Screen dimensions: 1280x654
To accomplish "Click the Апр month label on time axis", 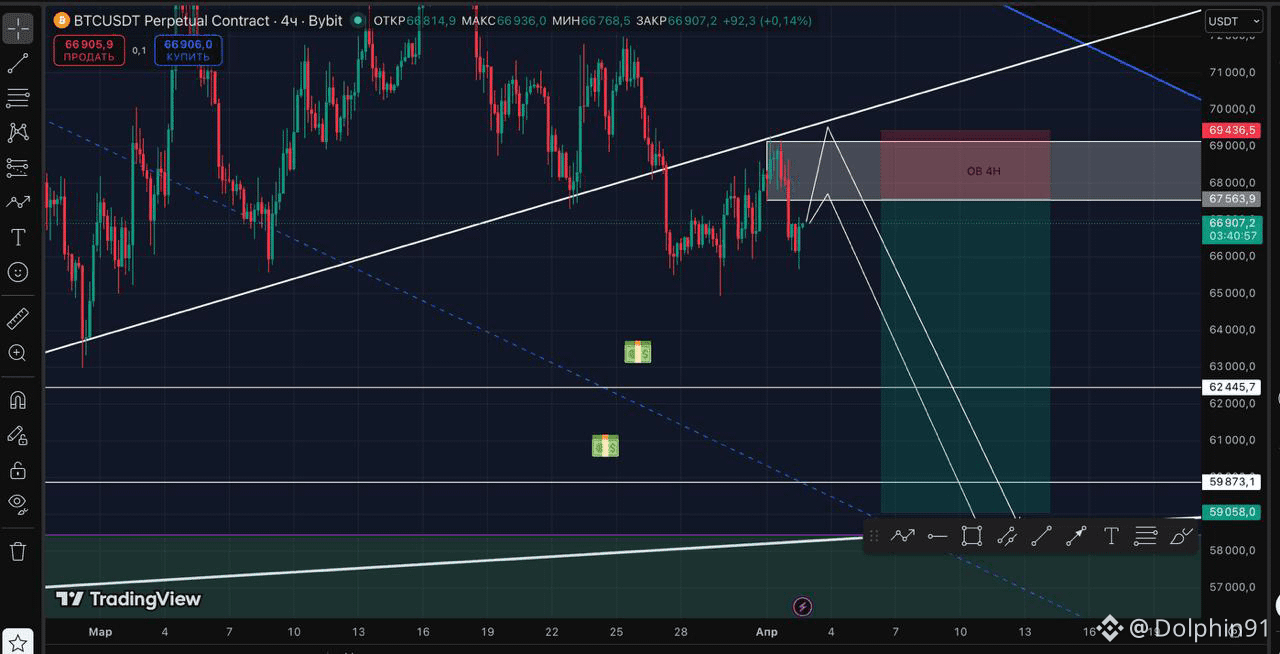I will point(766,631).
